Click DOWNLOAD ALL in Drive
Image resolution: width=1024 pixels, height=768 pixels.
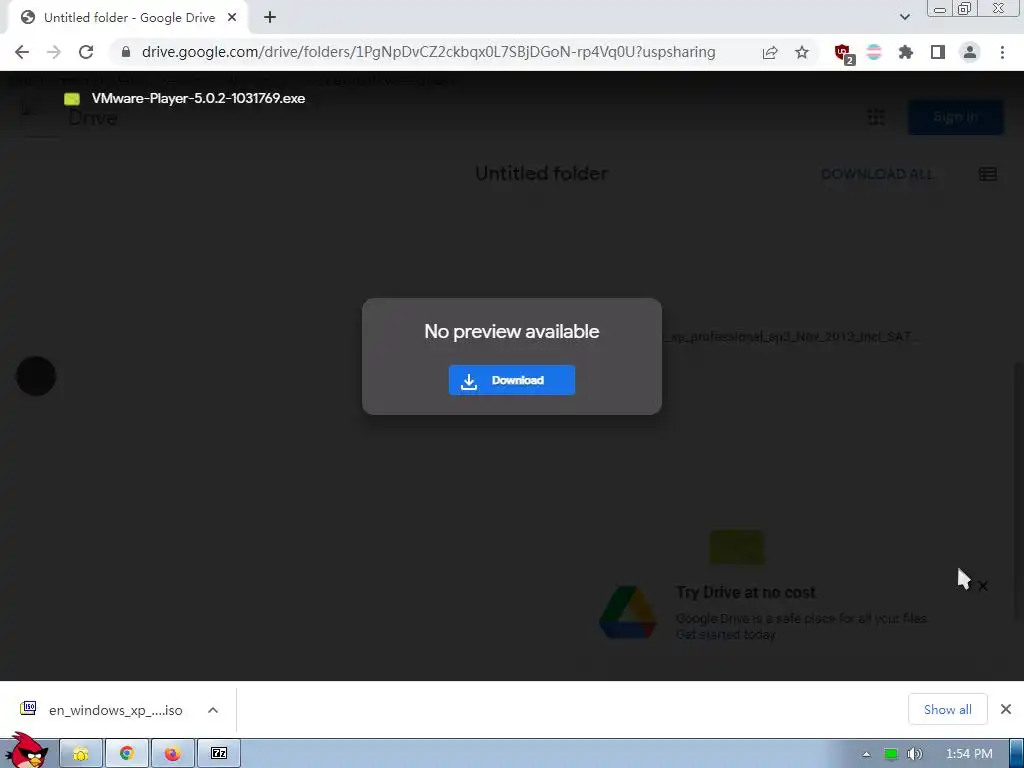tap(877, 174)
